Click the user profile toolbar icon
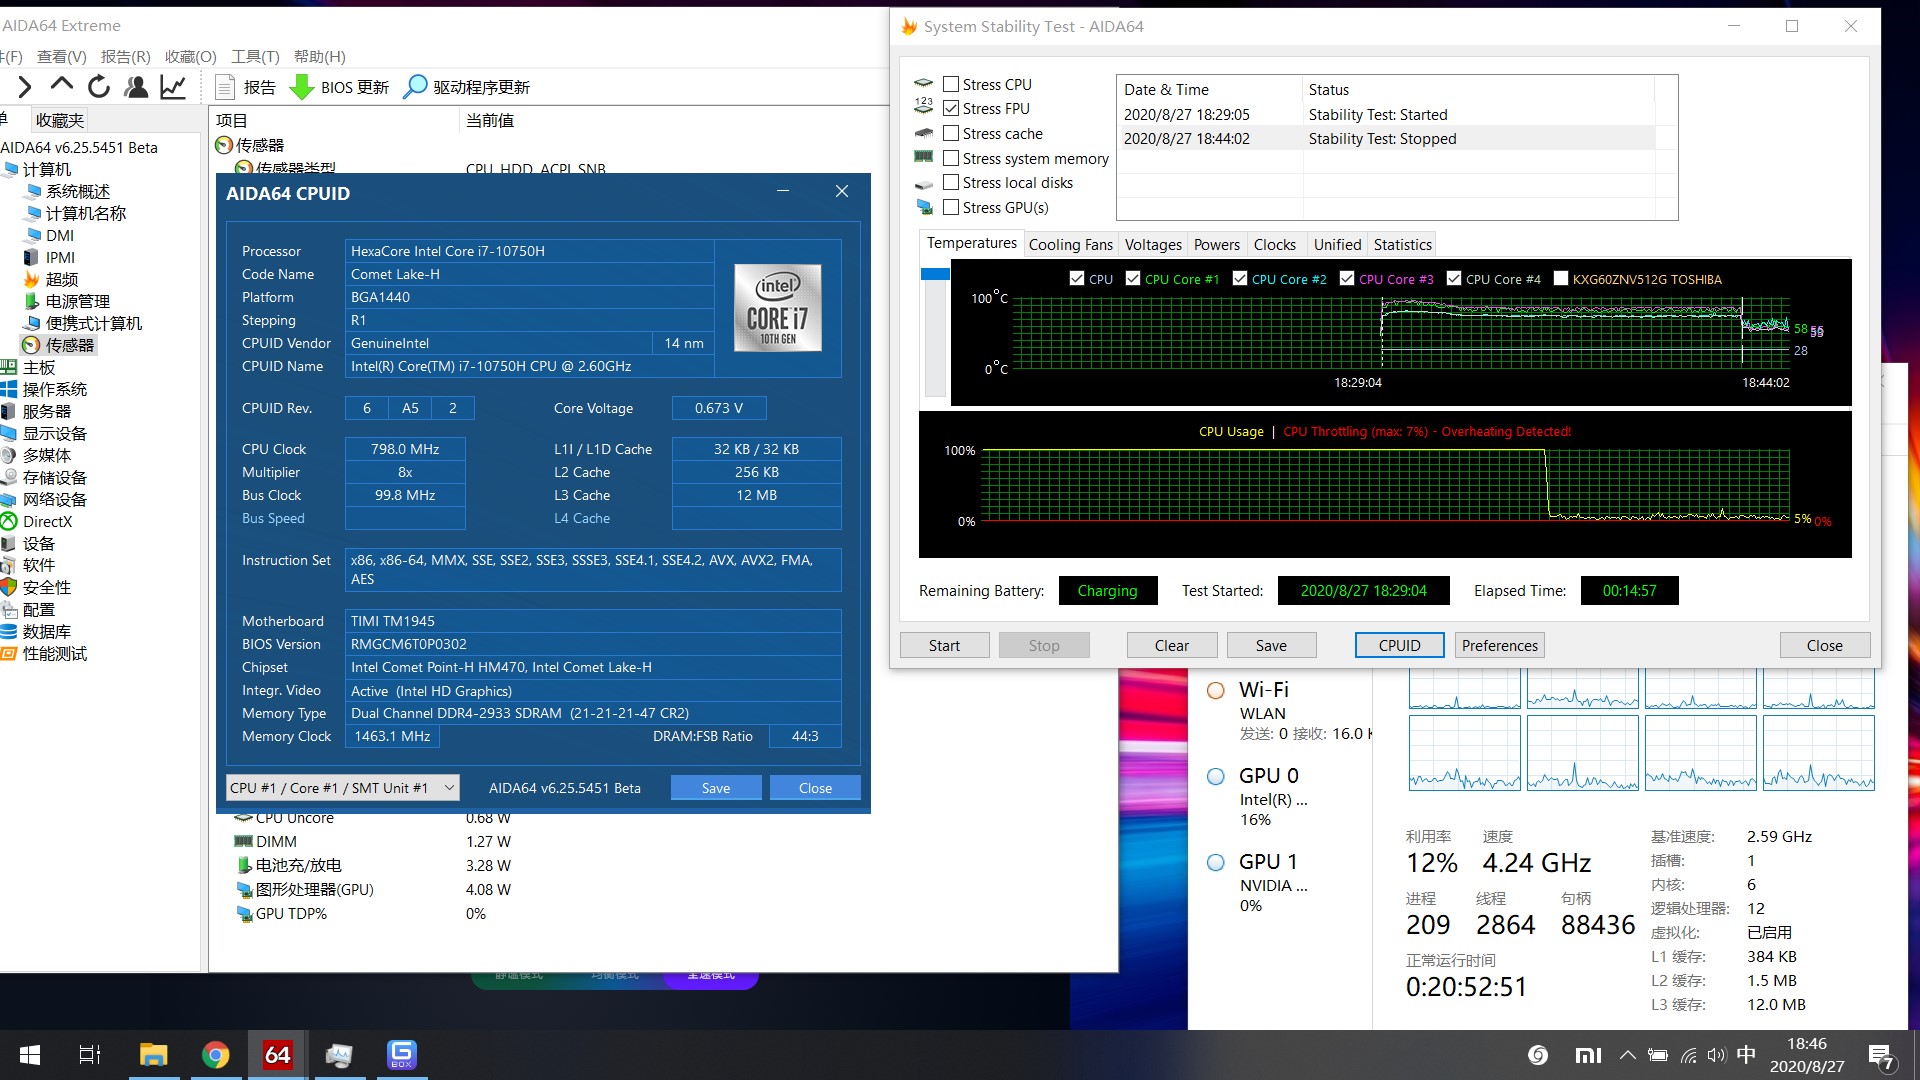Screen dimensions: 1920x1080 pos(136,87)
